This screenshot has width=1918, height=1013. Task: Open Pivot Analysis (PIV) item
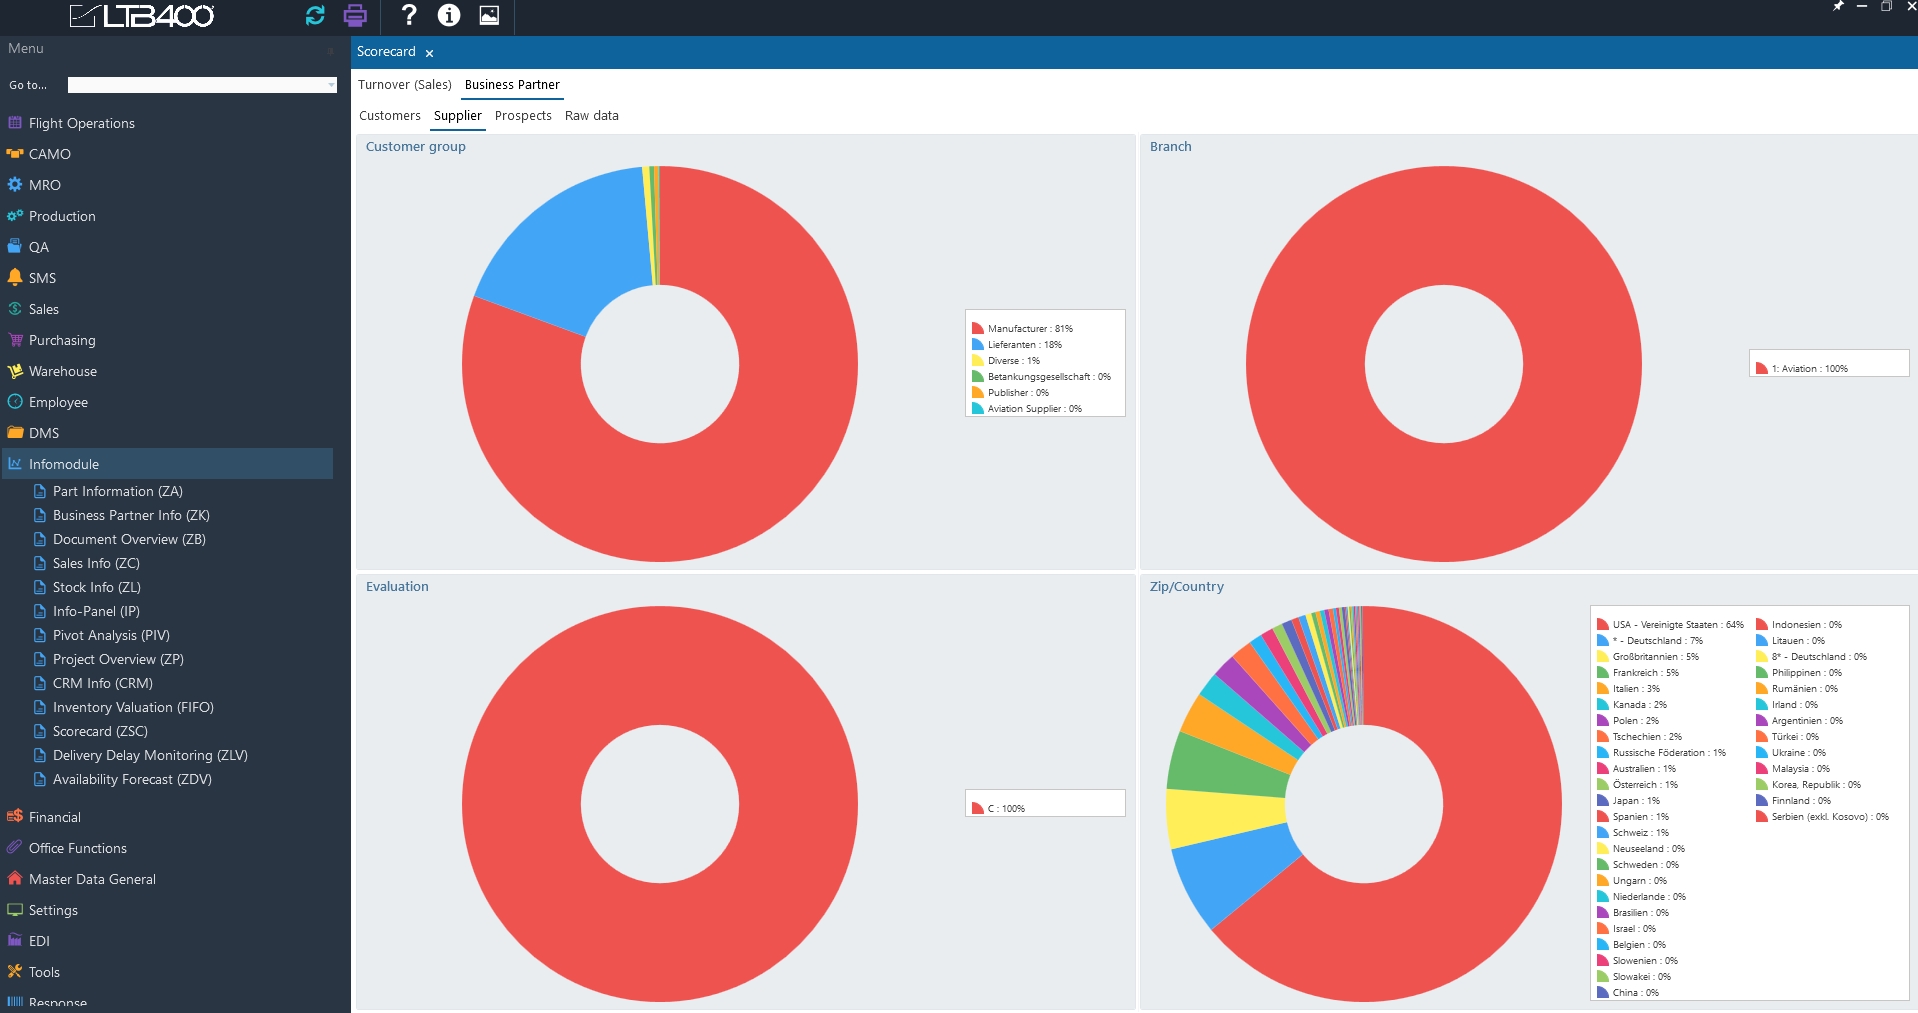pyautogui.click(x=111, y=635)
